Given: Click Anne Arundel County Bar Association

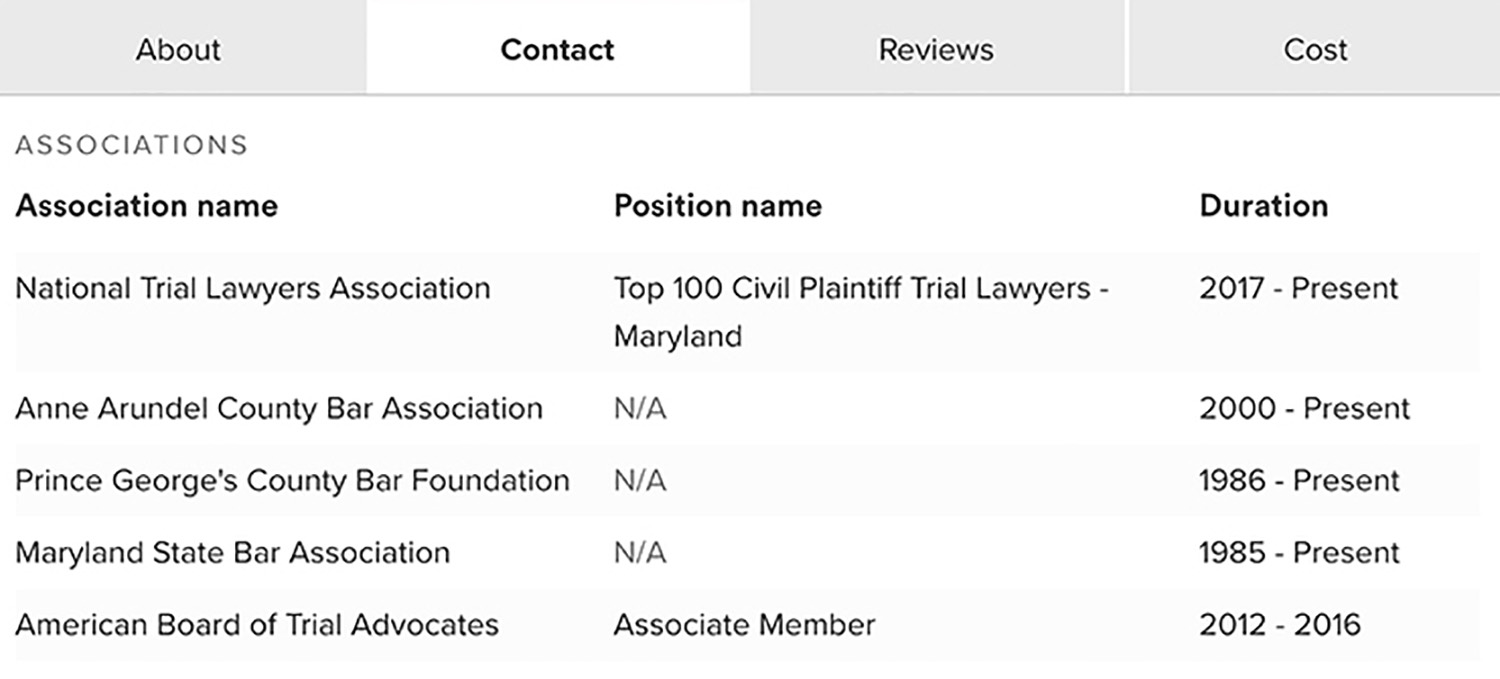Looking at the screenshot, I should click(279, 409).
